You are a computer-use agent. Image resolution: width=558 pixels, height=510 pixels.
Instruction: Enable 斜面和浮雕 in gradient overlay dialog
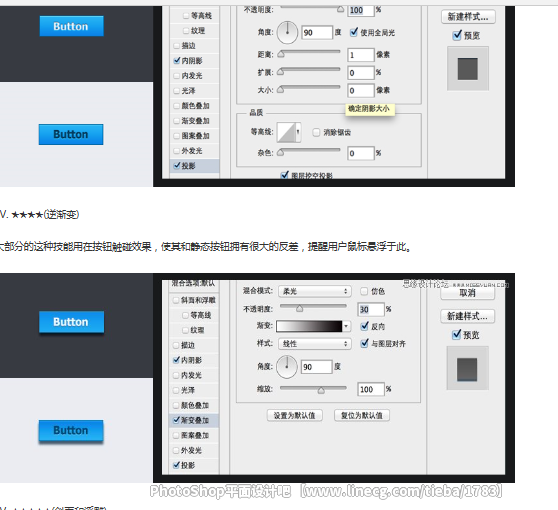coord(176,300)
